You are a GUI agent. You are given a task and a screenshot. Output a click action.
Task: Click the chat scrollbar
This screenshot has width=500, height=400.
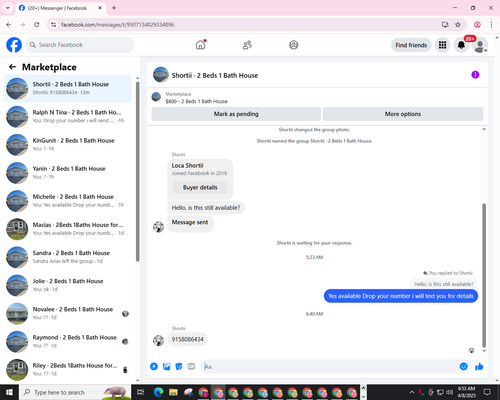[x=484, y=275]
